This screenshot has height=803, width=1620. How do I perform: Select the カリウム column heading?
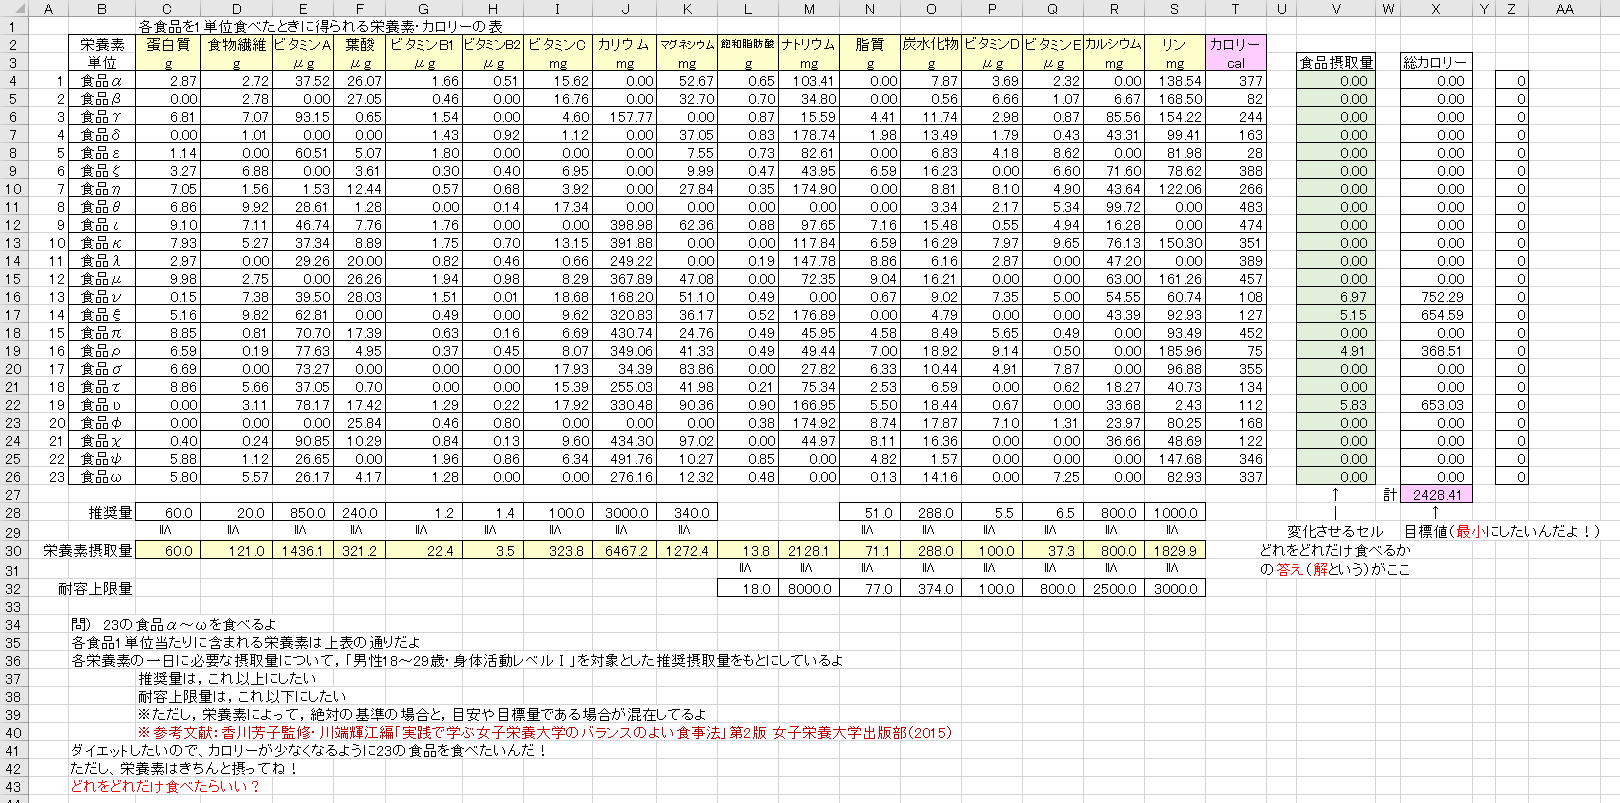point(625,44)
